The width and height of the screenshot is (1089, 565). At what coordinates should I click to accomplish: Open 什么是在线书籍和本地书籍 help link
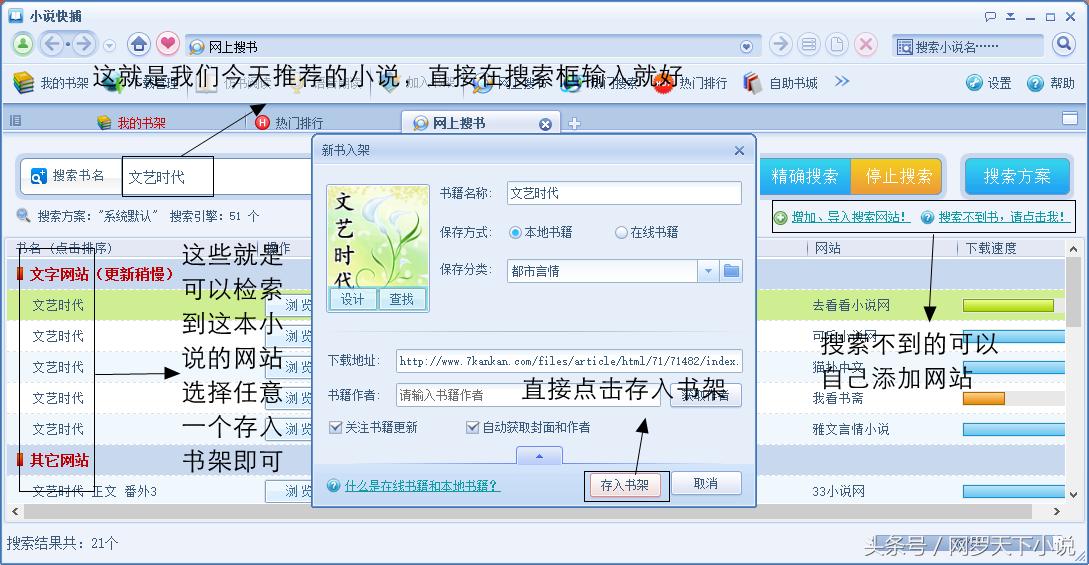tap(422, 486)
